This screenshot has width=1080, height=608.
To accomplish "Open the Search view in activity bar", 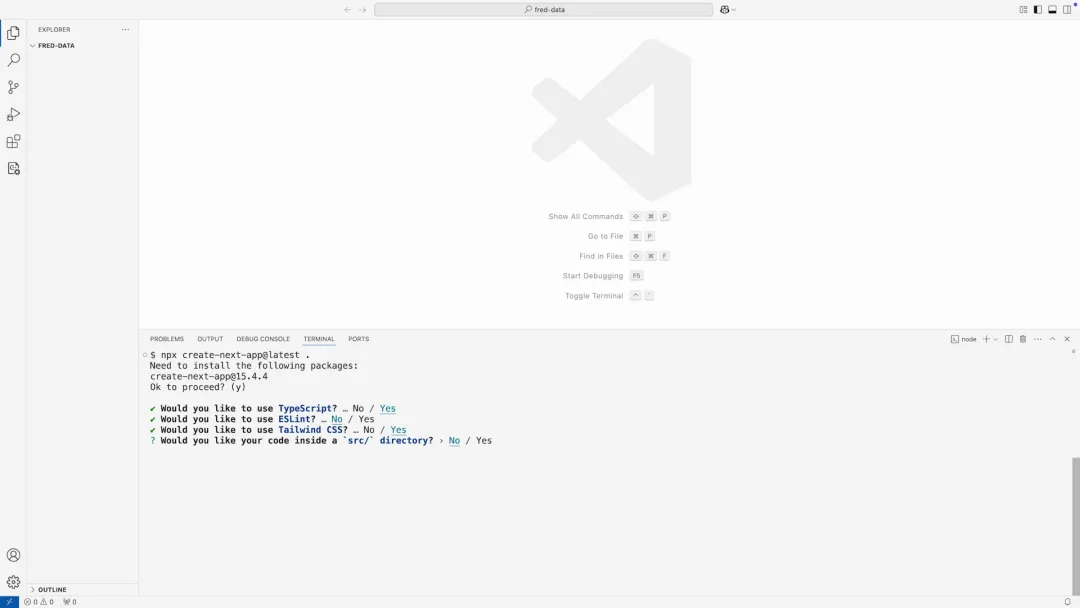I will click(x=13, y=61).
